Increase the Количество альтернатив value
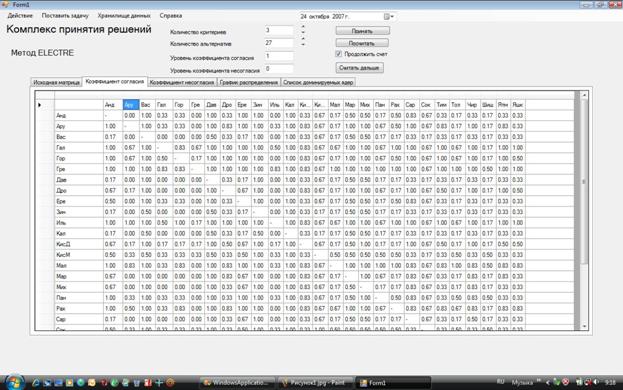The height and width of the screenshot is (390, 623). tap(303, 39)
